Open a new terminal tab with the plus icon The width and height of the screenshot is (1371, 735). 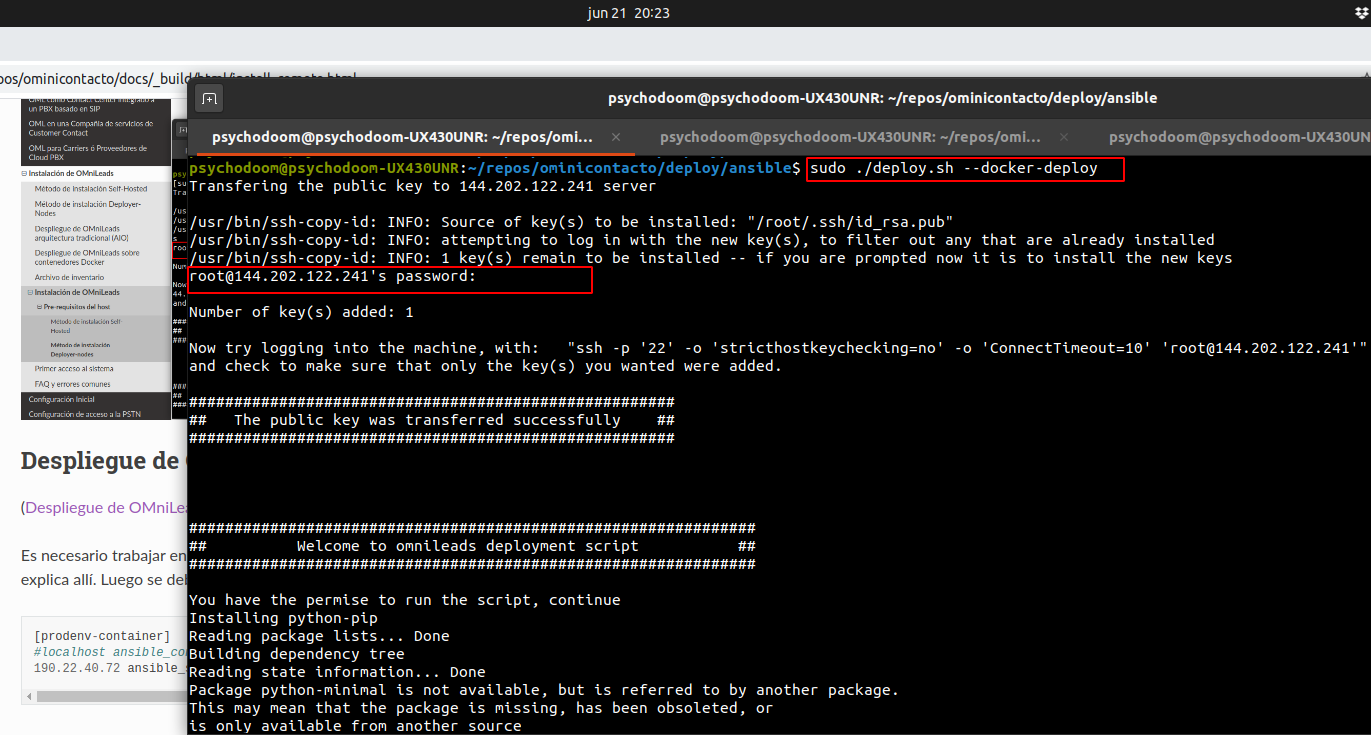(x=208, y=98)
